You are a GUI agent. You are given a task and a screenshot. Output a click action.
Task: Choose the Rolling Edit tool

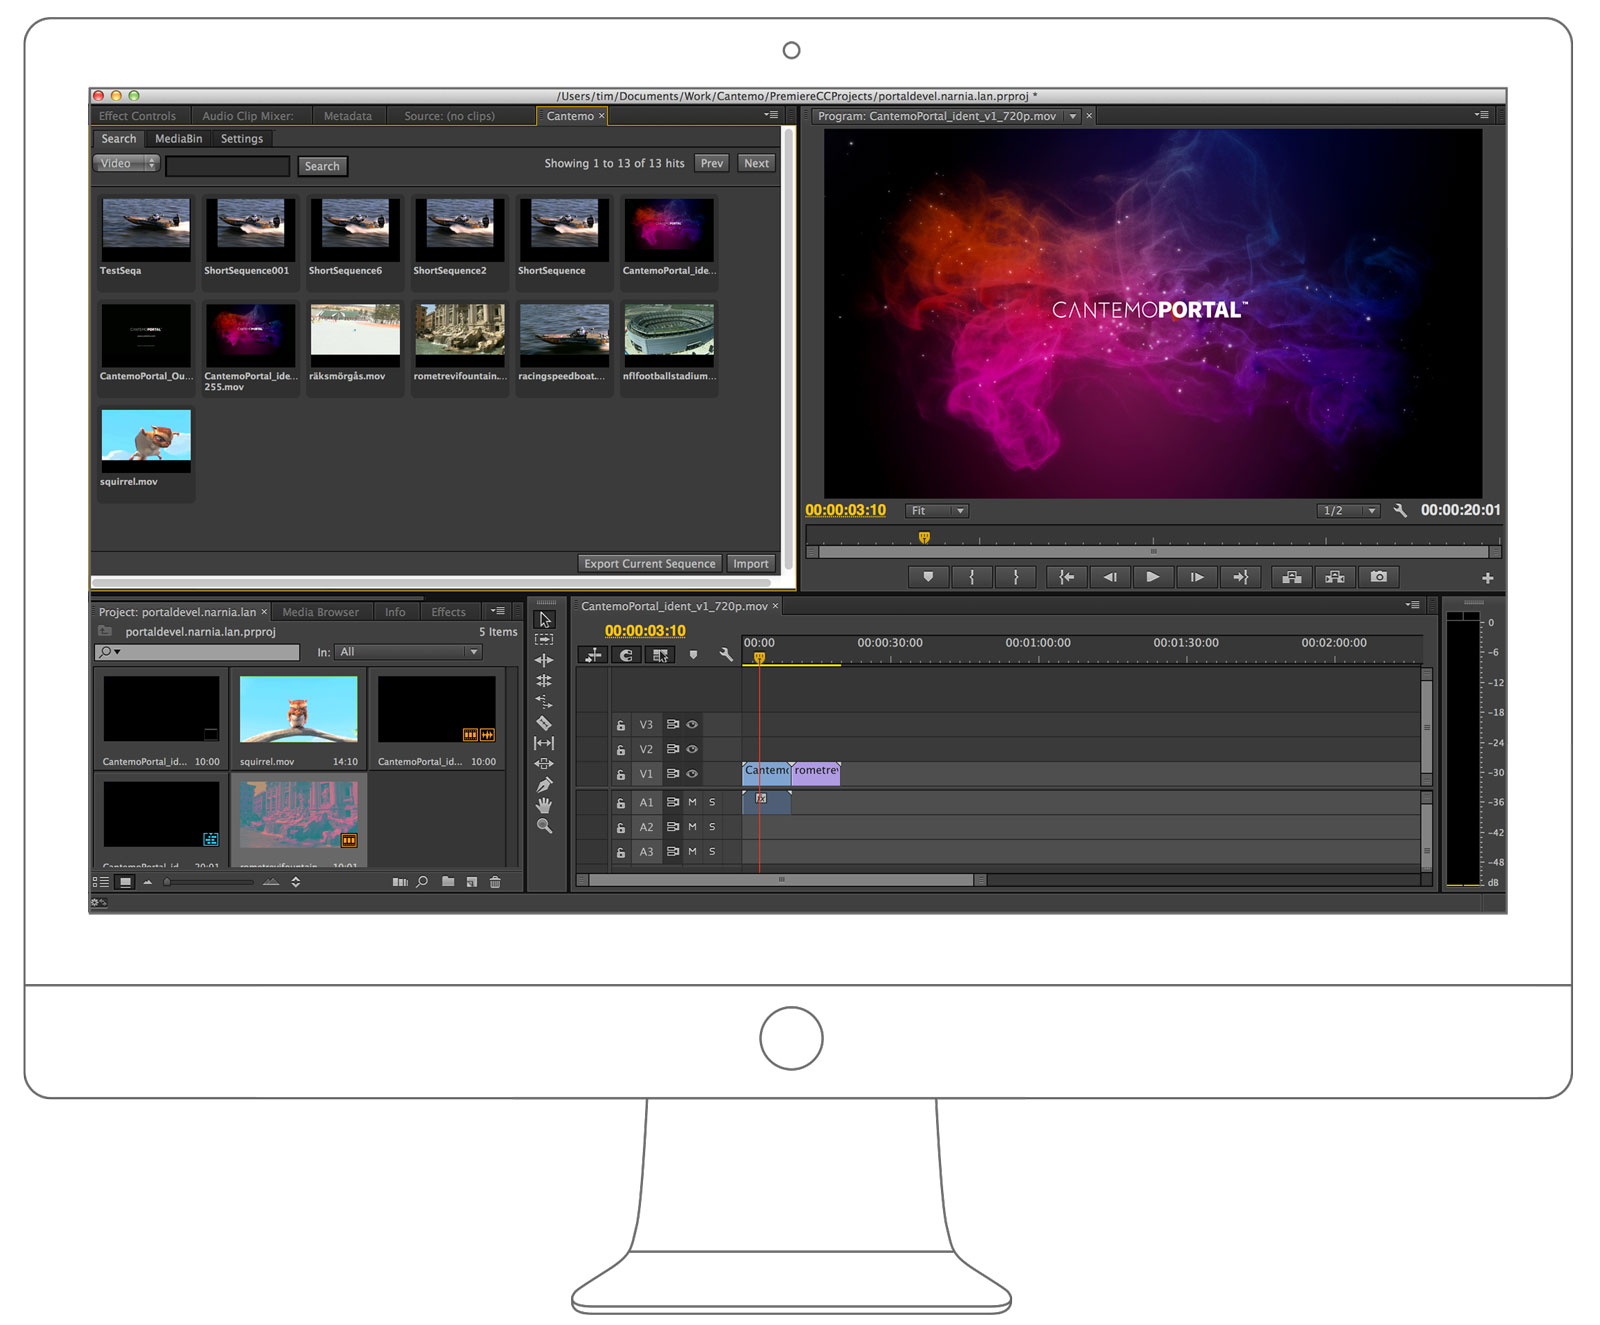(544, 681)
